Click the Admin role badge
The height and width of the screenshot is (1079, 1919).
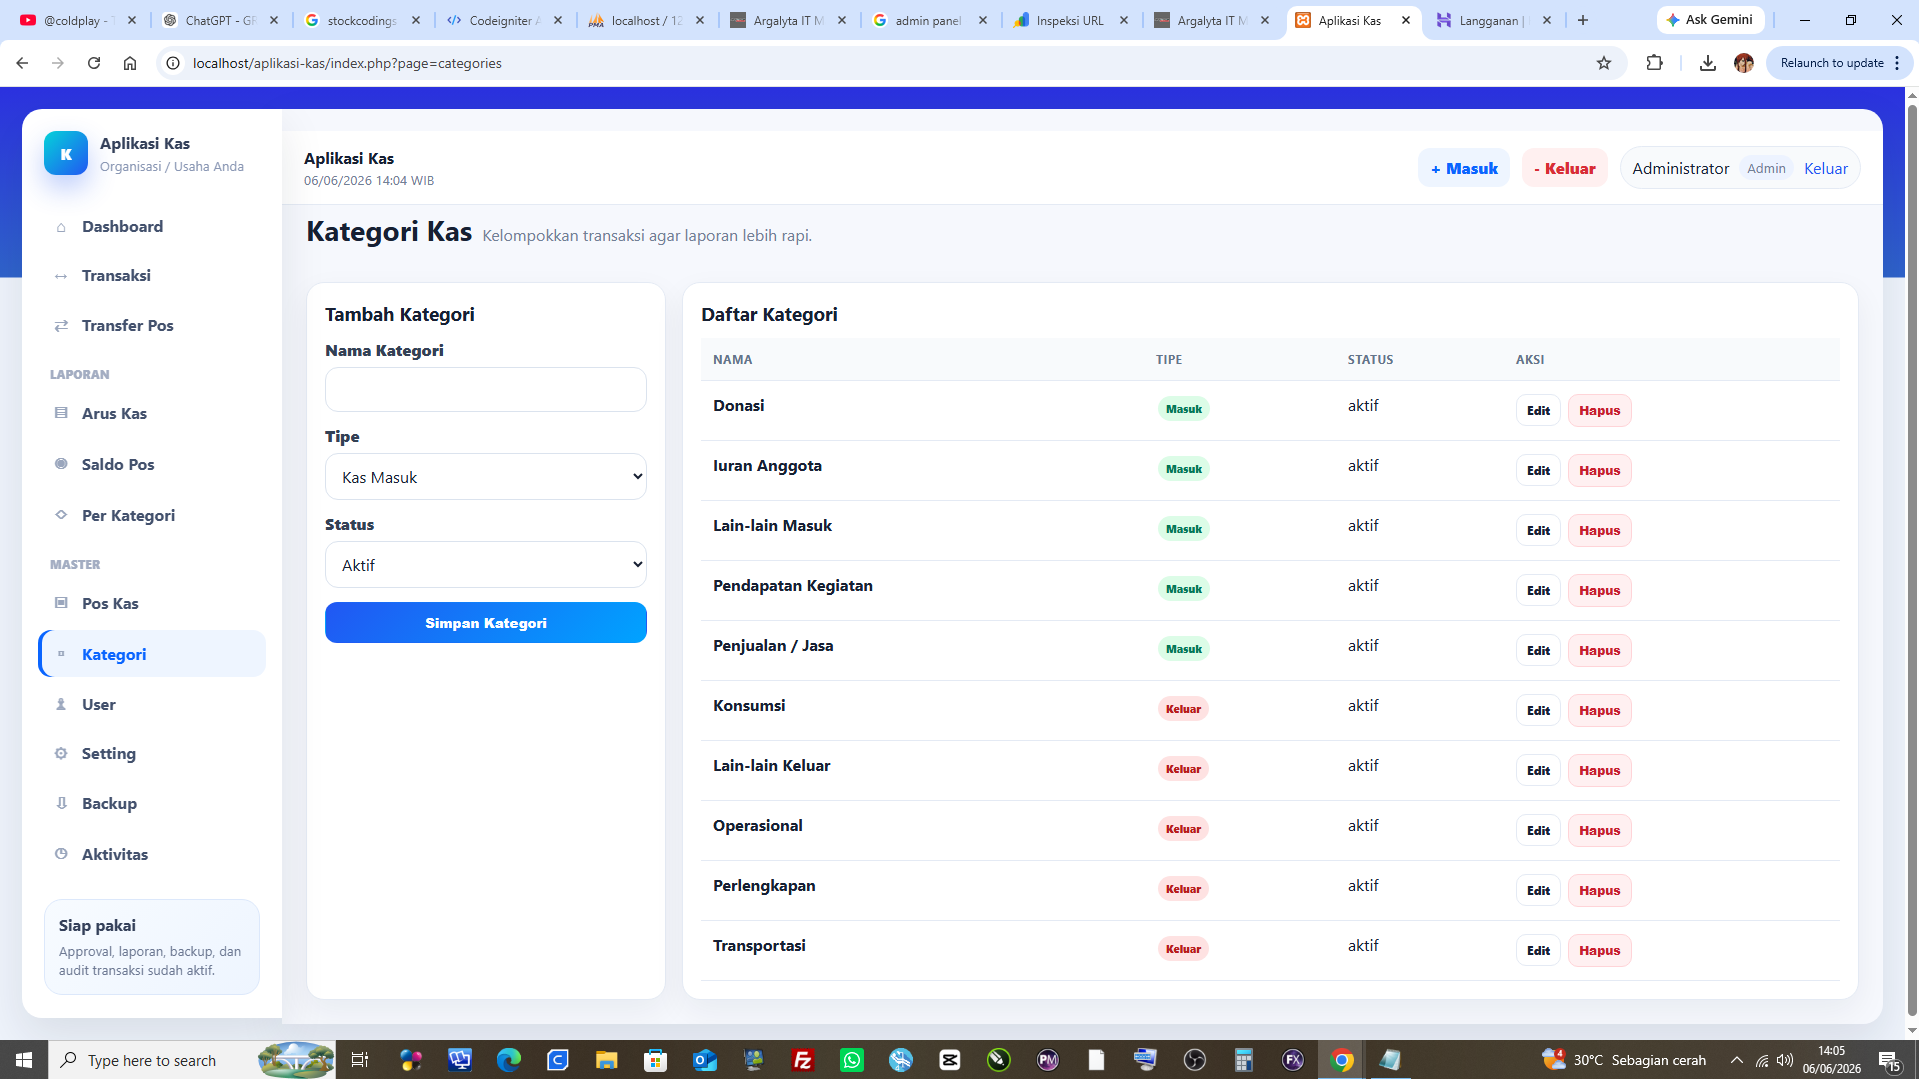point(1766,168)
